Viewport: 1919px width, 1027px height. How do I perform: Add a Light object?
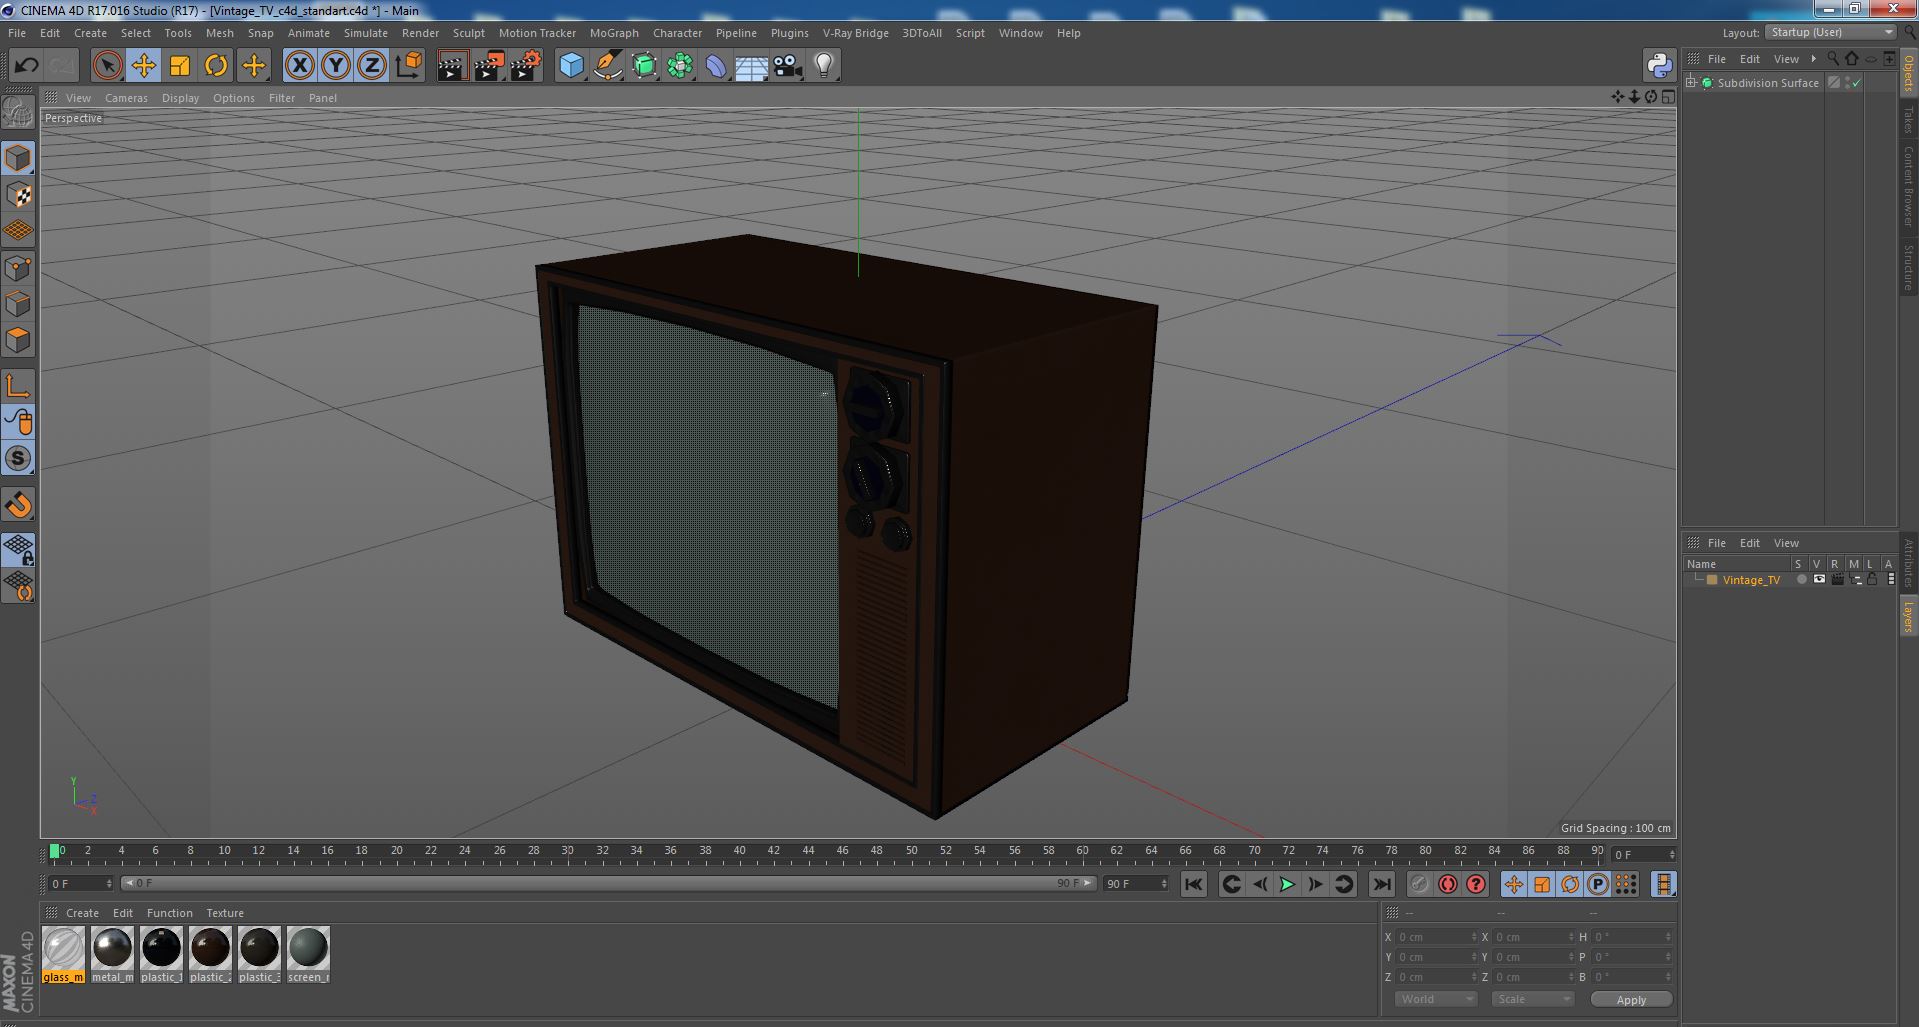coord(824,66)
